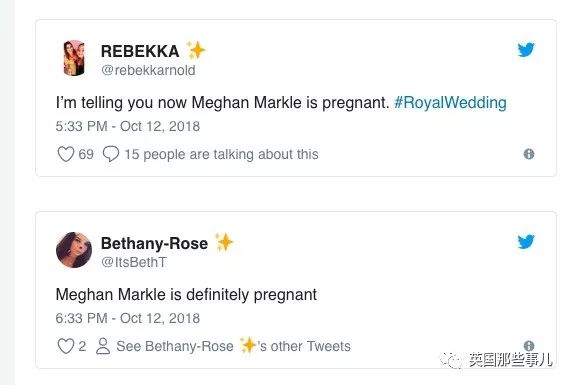
Task: Open REBEKKA's profile picture
Action: coord(74,58)
